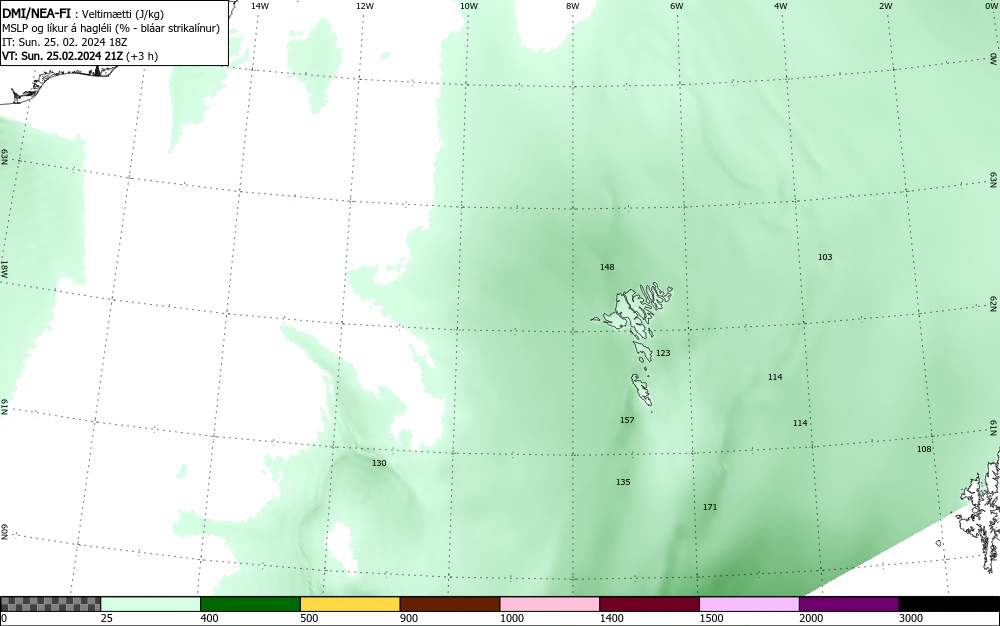Click the map value 148

pos(607,267)
